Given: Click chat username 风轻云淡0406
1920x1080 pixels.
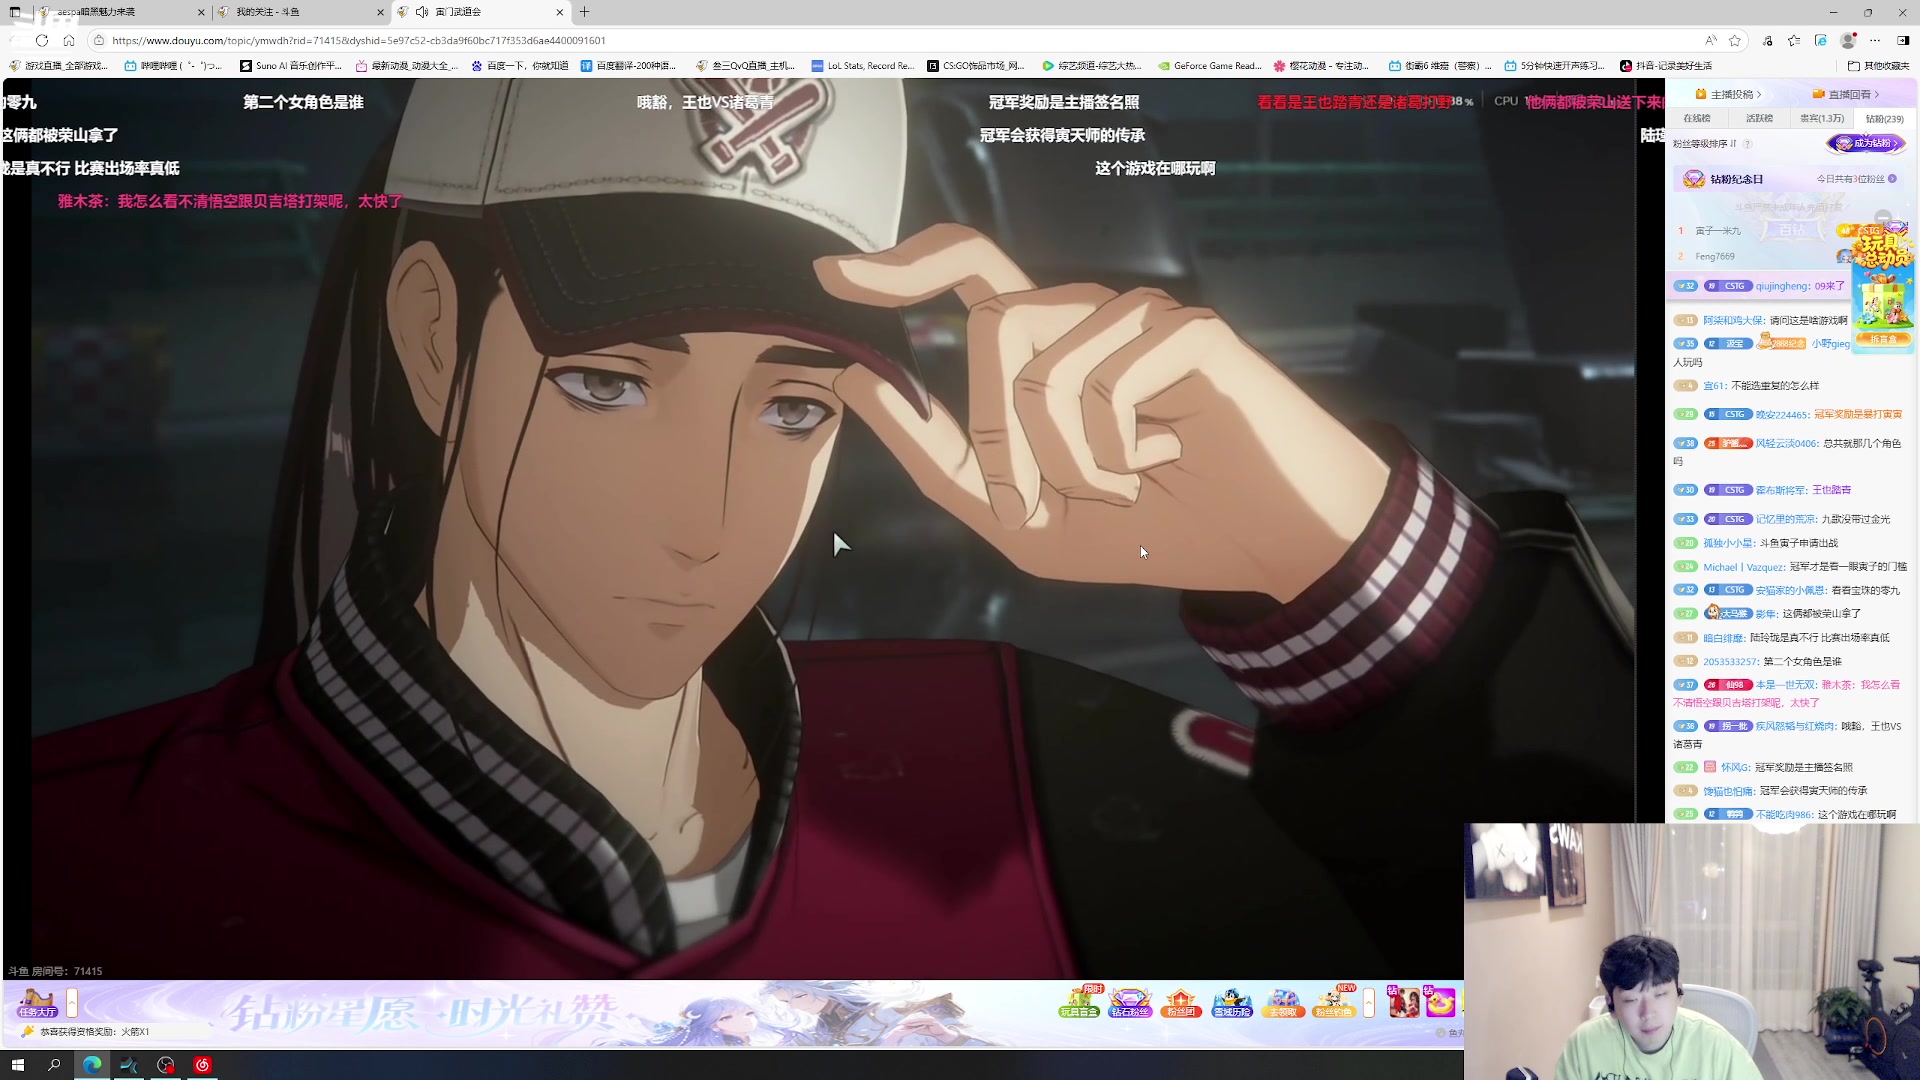Looking at the screenshot, I should [x=1787, y=443].
